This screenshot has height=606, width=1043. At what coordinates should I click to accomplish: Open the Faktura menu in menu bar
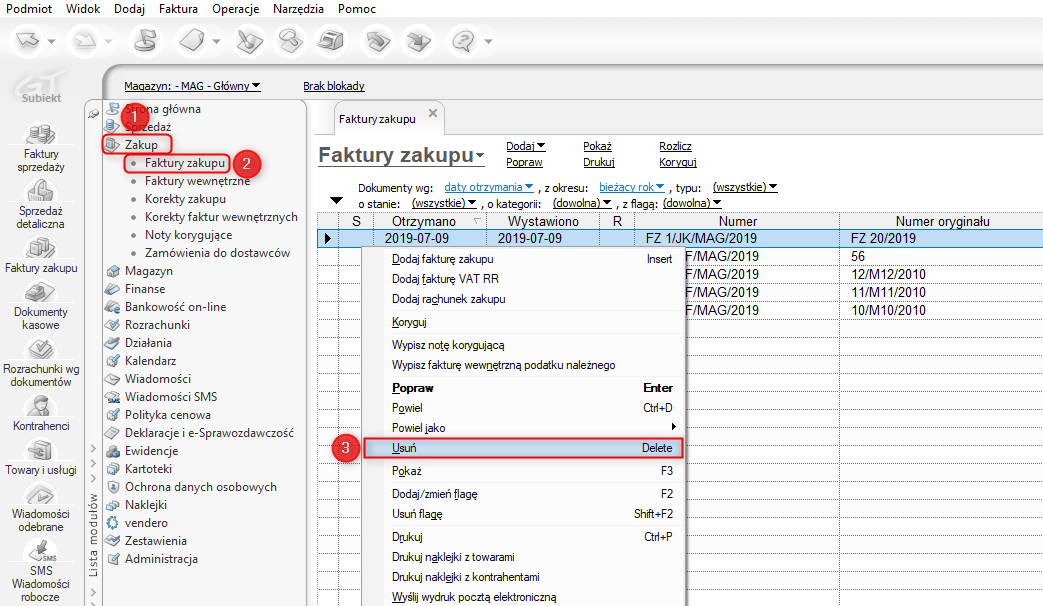point(178,9)
